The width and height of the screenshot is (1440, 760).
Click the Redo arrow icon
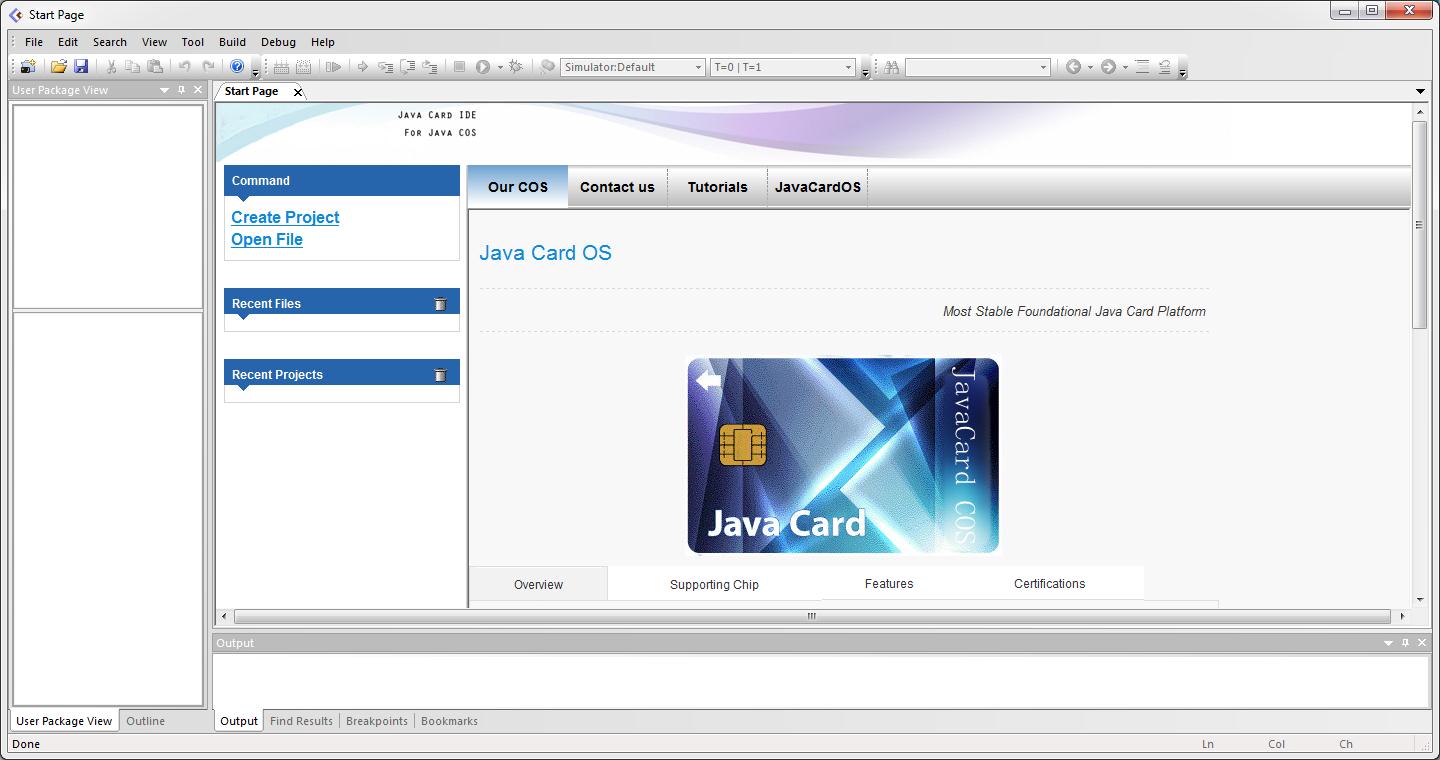(208, 67)
